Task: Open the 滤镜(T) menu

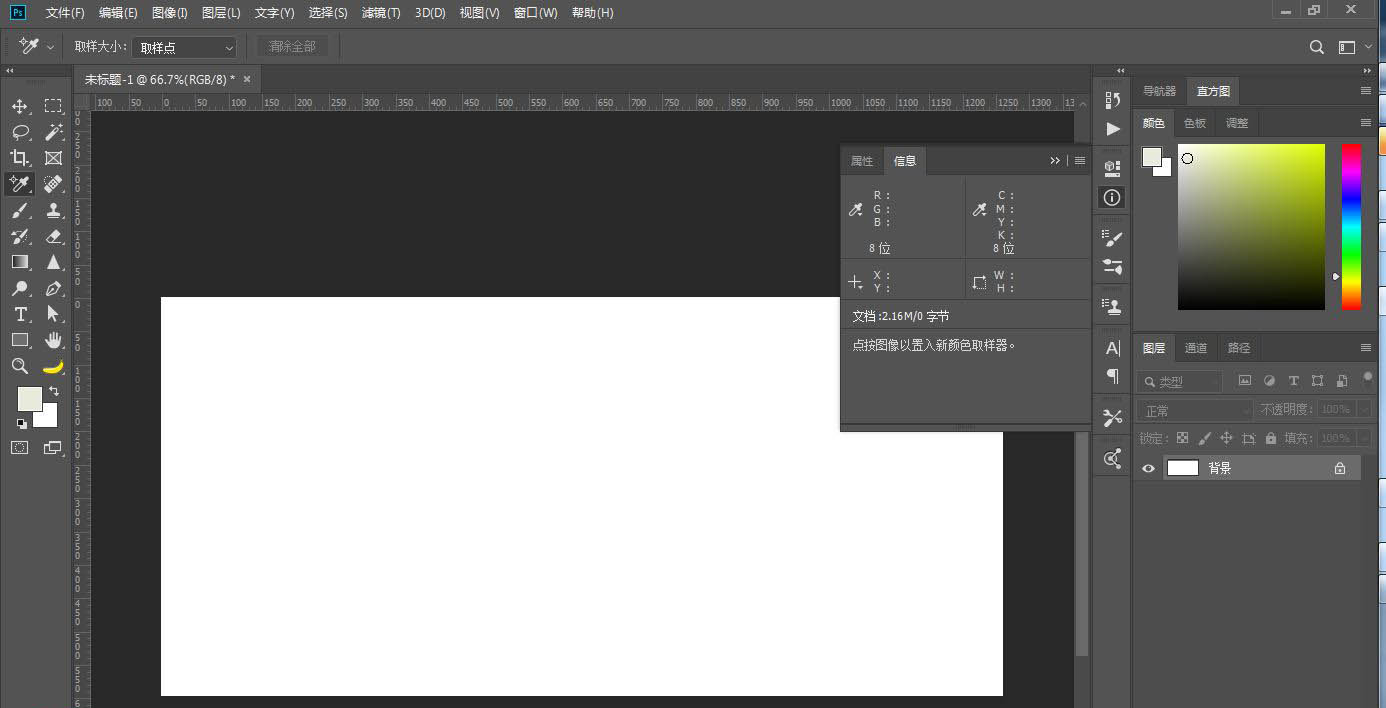Action: 381,13
